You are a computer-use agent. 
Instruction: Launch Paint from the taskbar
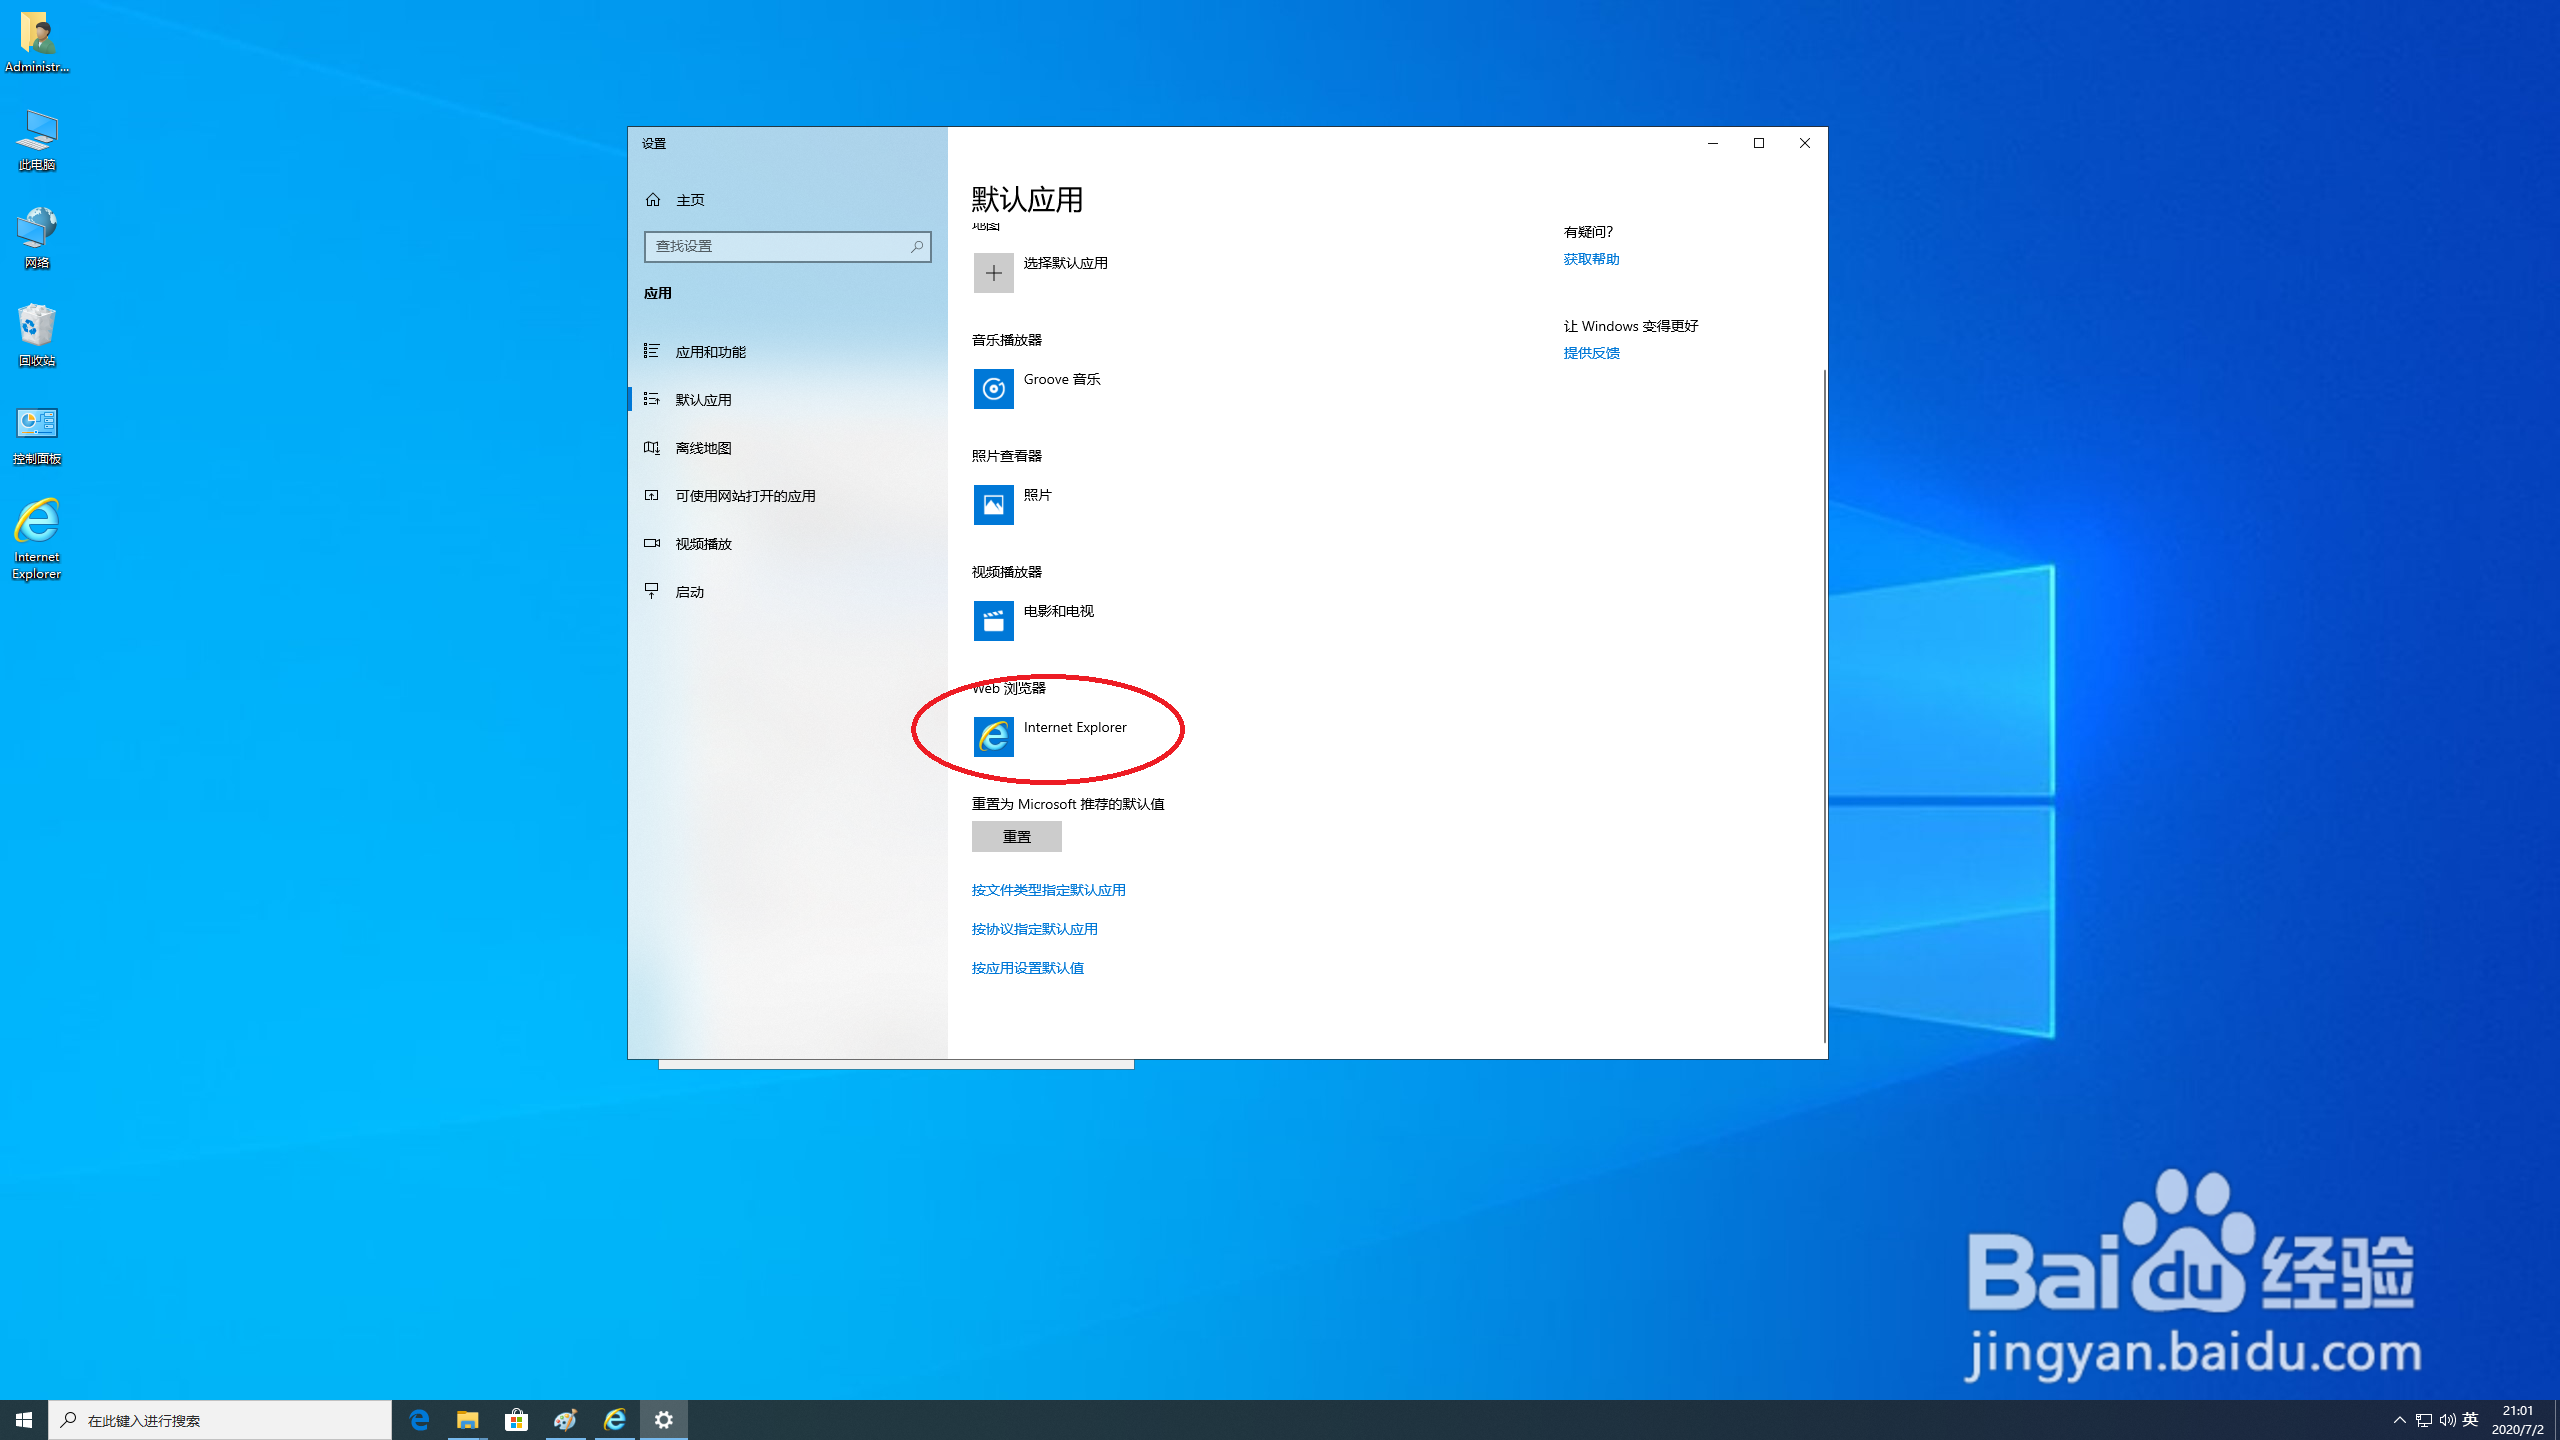[x=565, y=1419]
